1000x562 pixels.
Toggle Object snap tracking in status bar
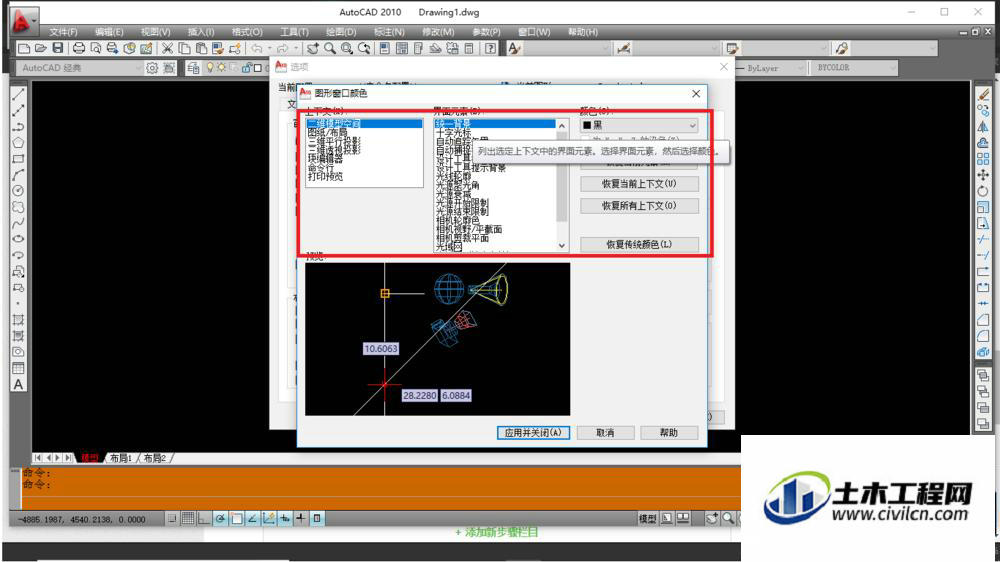point(253,519)
